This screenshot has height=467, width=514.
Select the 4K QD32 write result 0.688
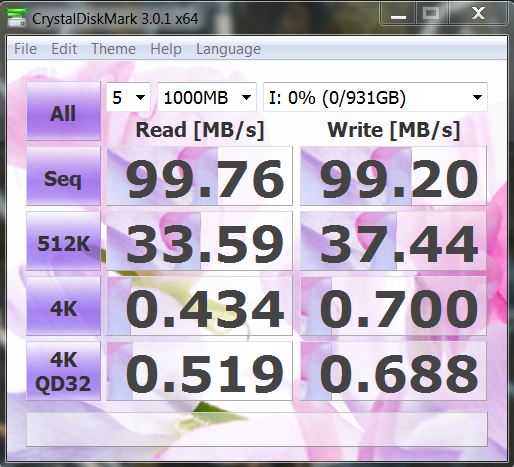[x=393, y=371]
